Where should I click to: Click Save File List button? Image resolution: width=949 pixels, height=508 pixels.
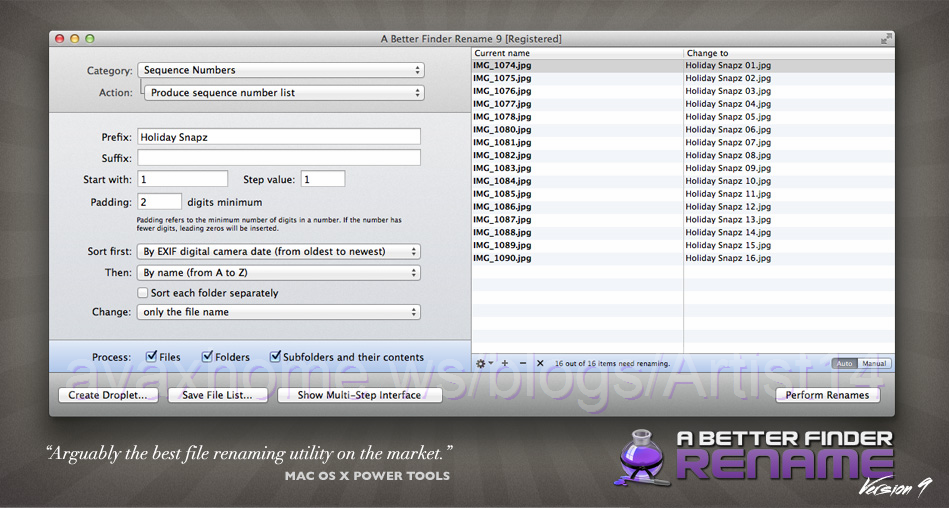(x=217, y=395)
